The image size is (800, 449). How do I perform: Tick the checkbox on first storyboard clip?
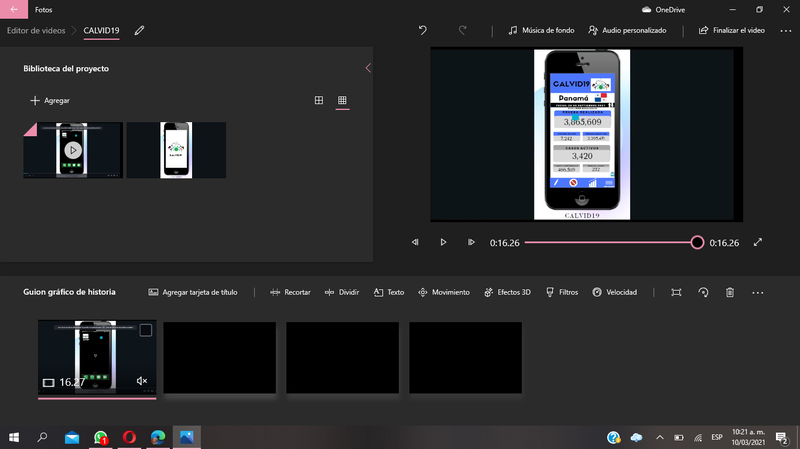click(x=146, y=330)
